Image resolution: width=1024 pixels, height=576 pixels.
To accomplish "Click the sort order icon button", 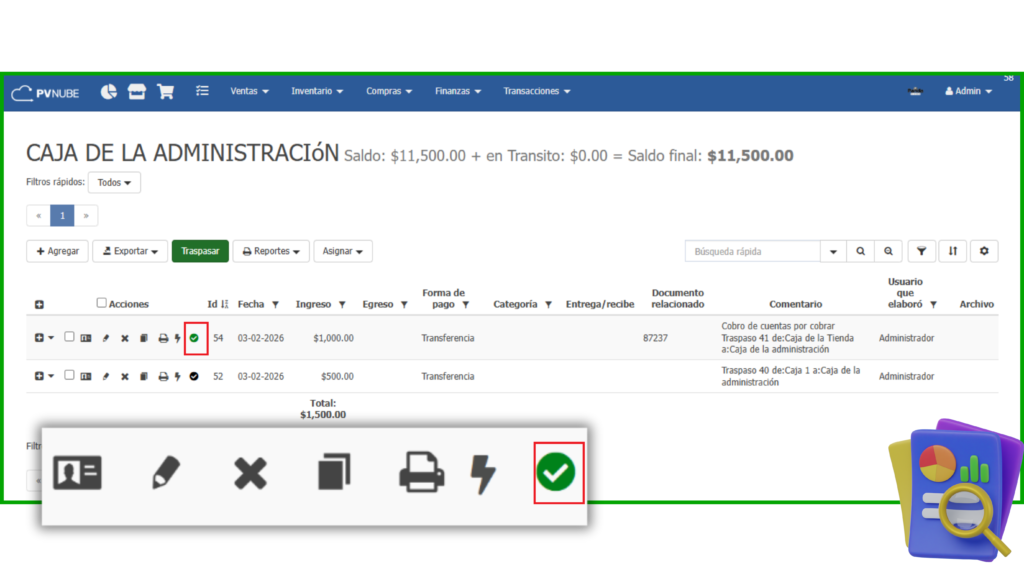I will click(x=952, y=251).
